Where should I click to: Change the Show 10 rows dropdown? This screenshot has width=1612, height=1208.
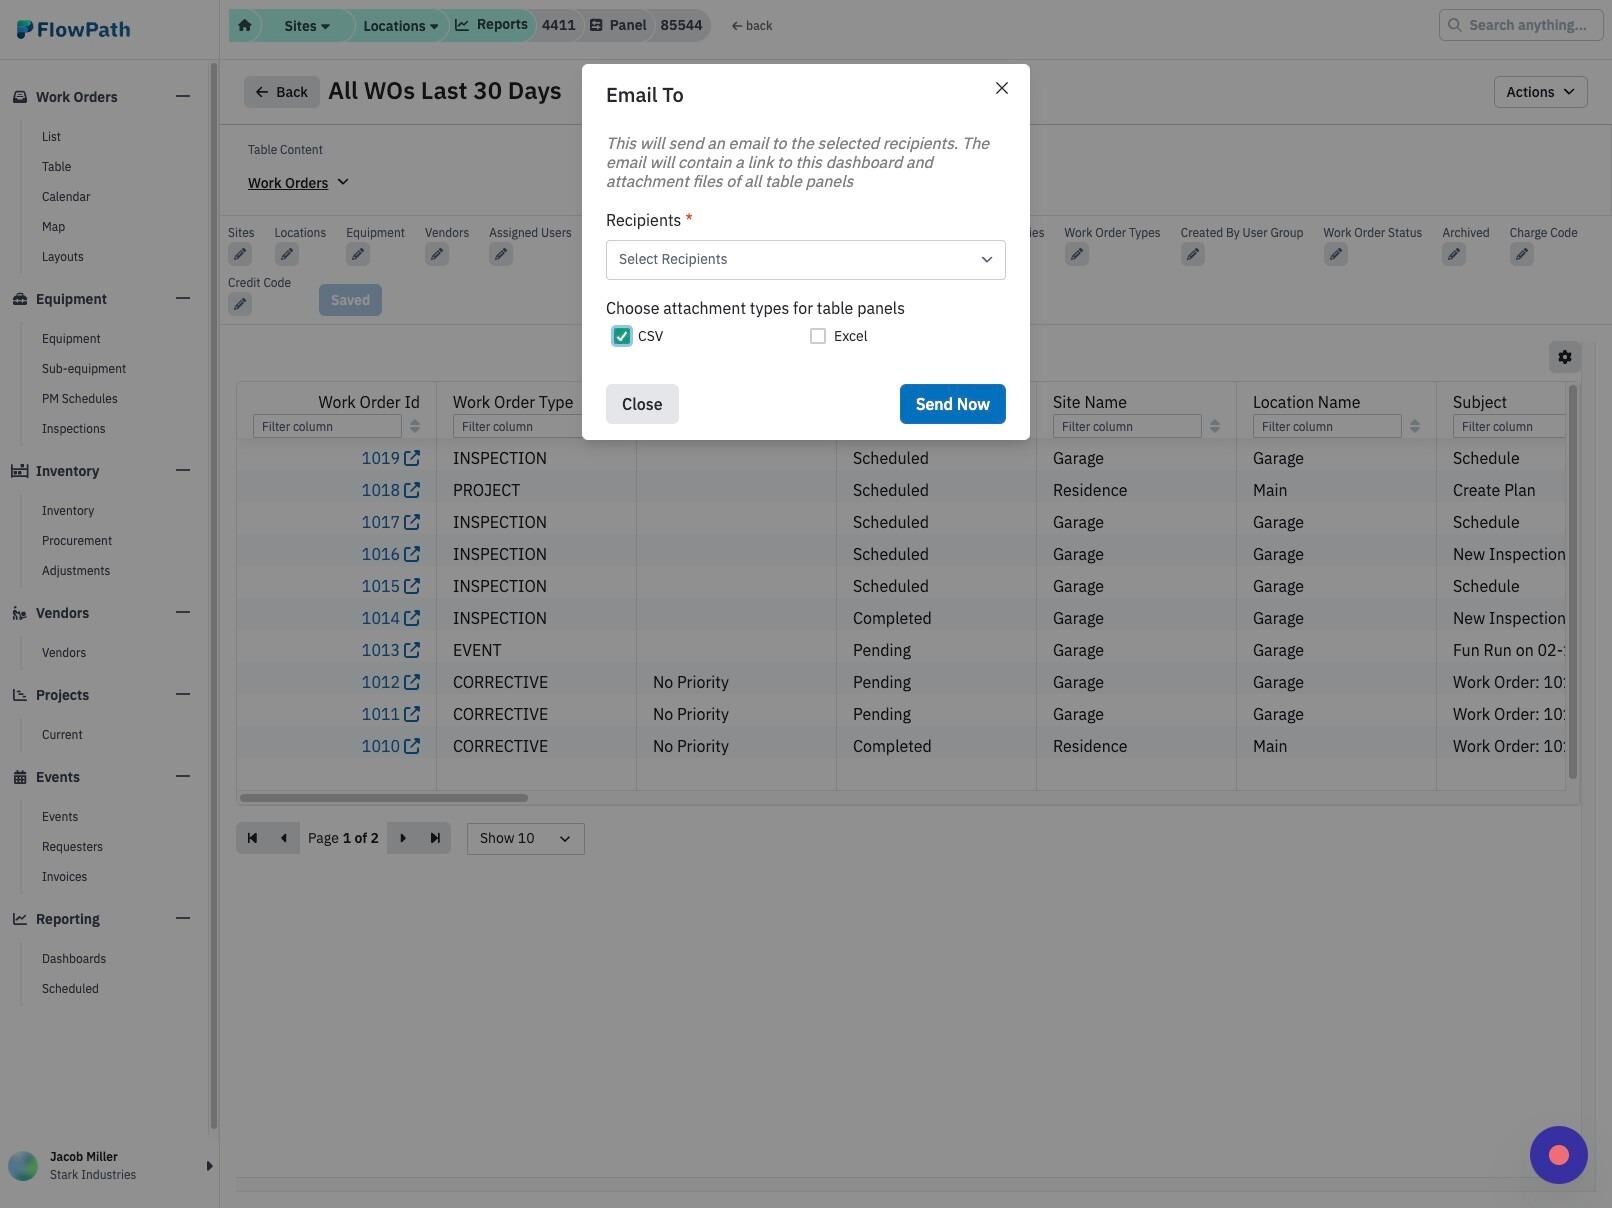tap(525, 838)
